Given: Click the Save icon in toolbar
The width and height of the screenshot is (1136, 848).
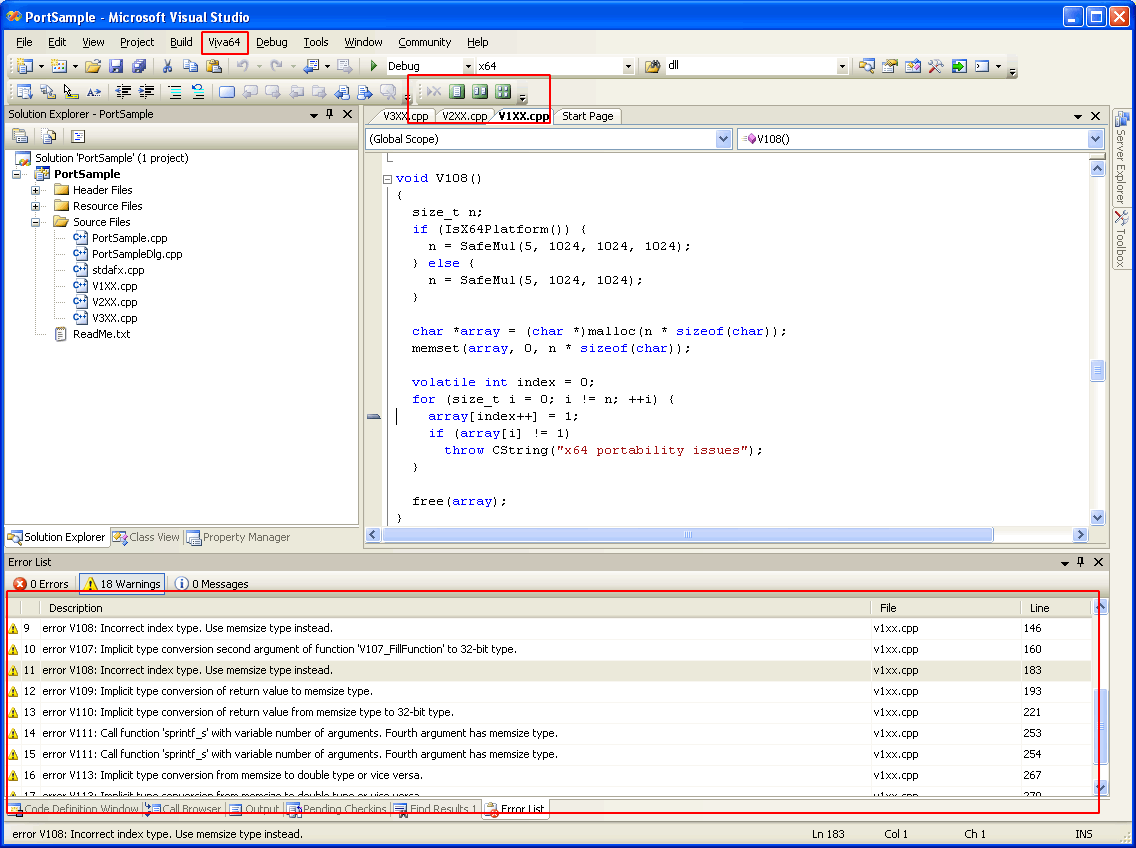Looking at the screenshot, I should (x=116, y=67).
